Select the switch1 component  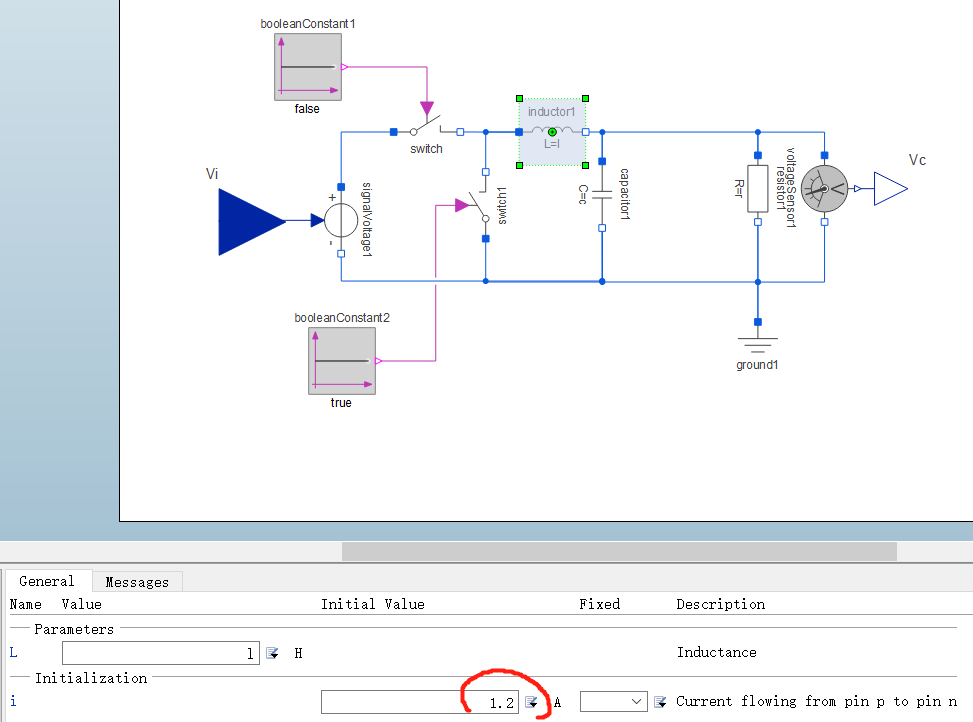pos(482,206)
